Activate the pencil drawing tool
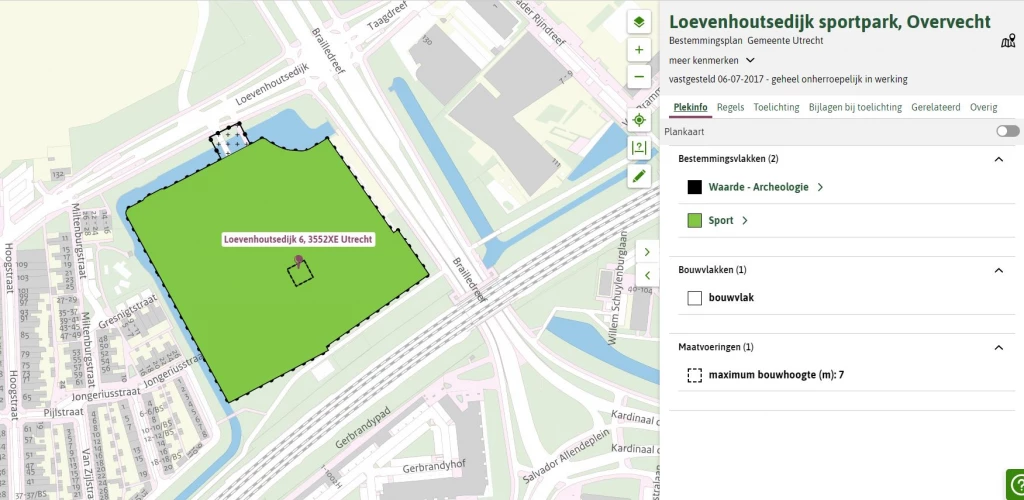This screenshot has height=500, width=1024. [640, 176]
